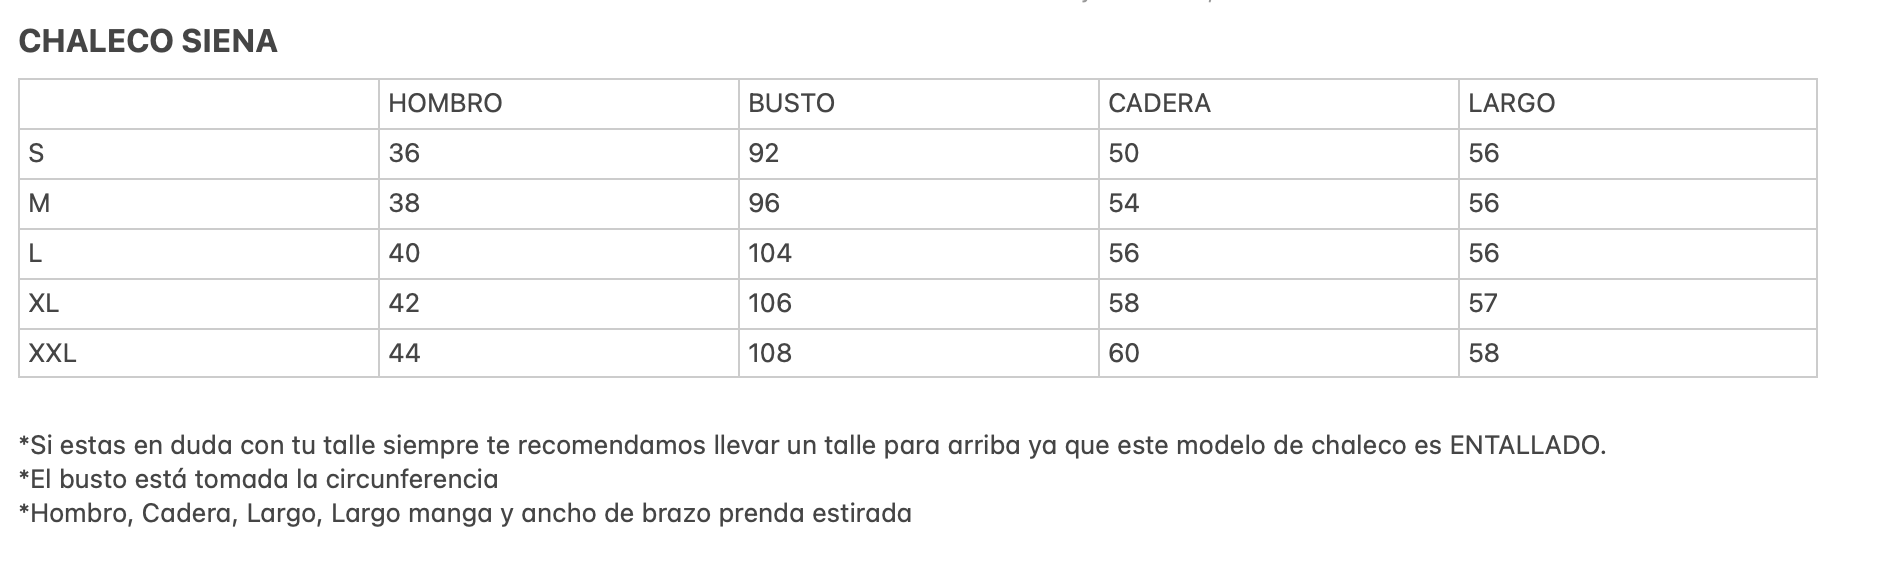Image resolution: width=1878 pixels, height=566 pixels.
Task: Click the S size row label
Action: [199, 154]
